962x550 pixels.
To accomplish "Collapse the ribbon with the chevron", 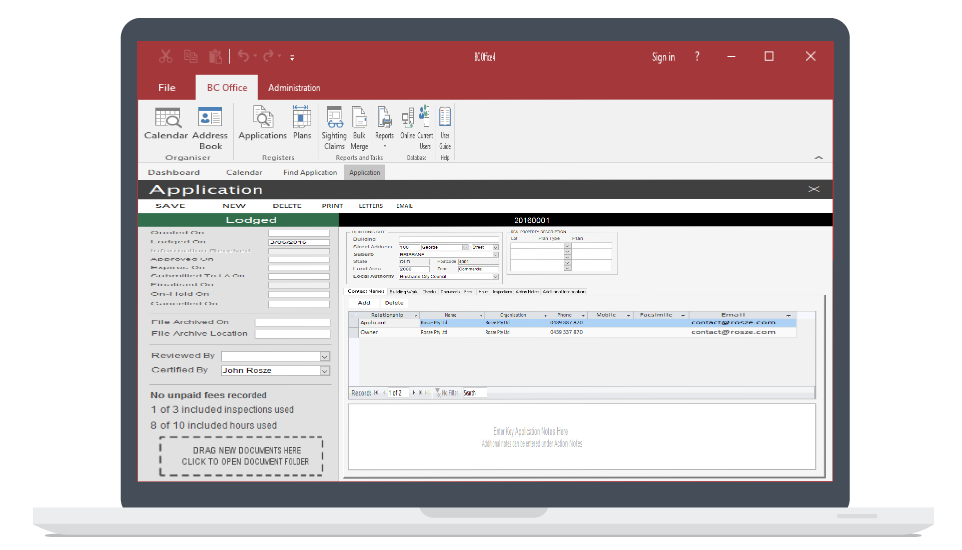I will click(x=818, y=157).
